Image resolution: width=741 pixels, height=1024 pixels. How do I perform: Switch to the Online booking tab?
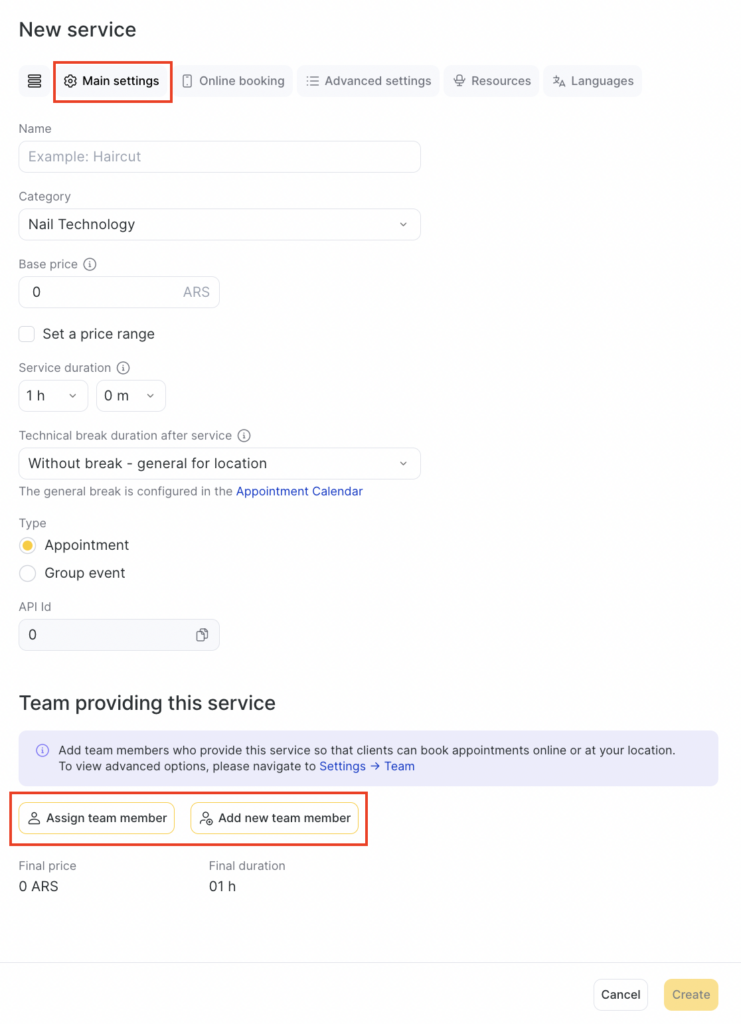click(234, 81)
